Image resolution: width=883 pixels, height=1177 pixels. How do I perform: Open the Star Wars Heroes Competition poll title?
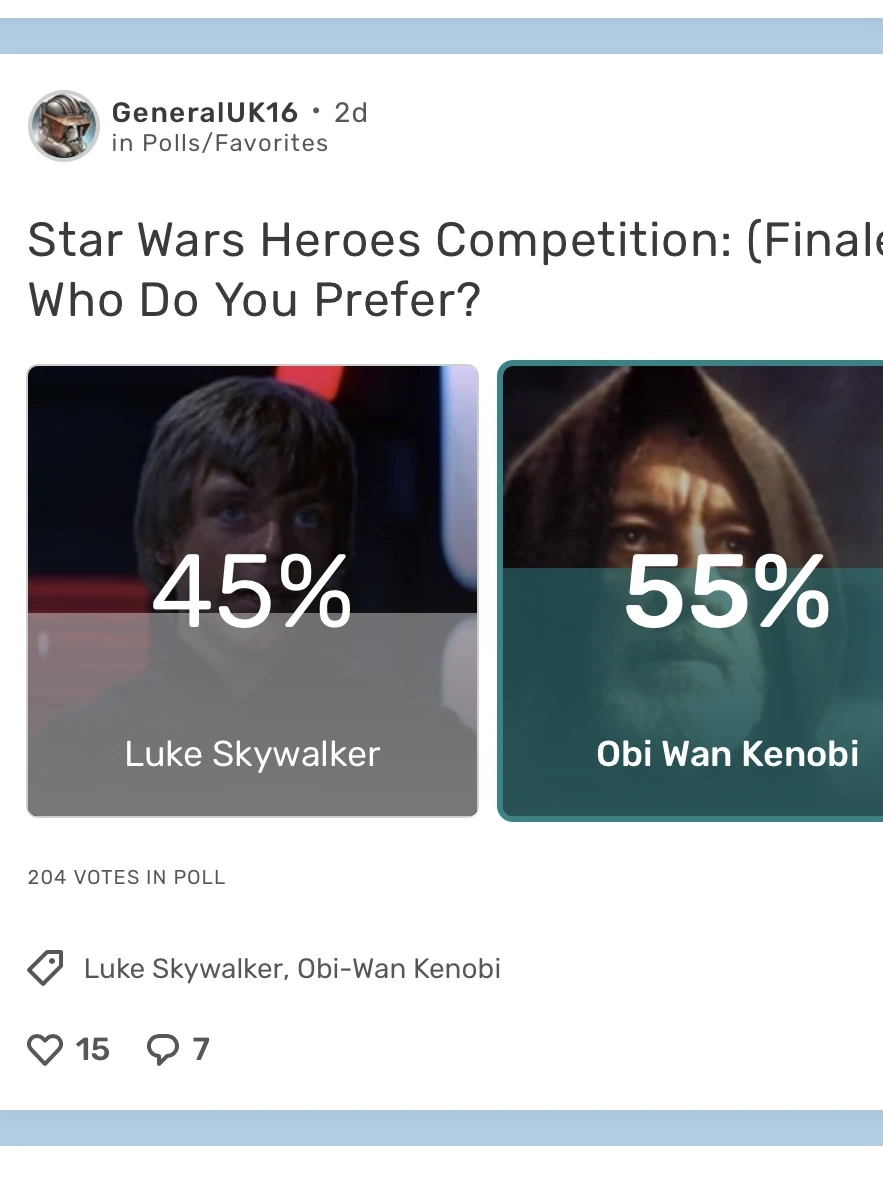pyautogui.click(x=440, y=268)
